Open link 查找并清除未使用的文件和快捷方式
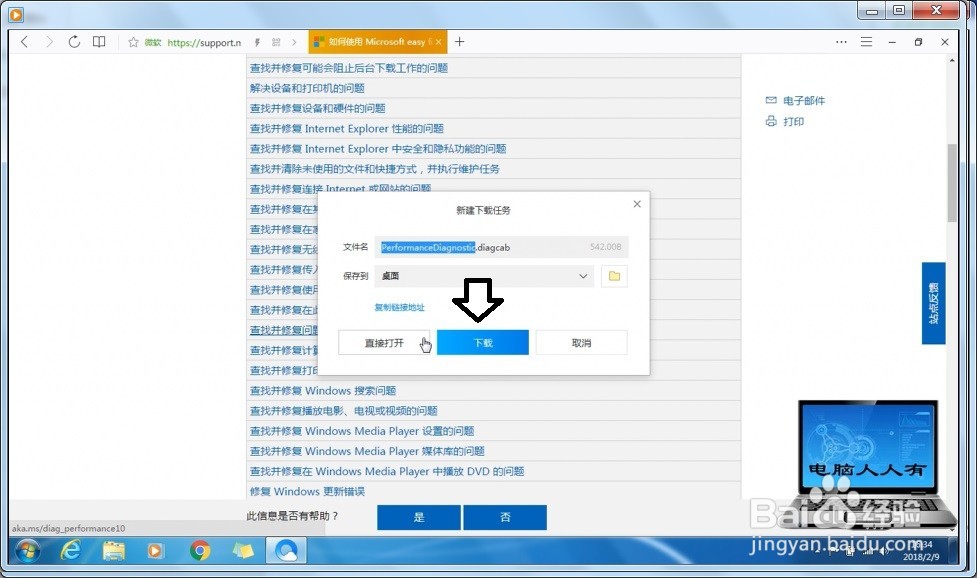The image size is (977, 578). tap(374, 169)
